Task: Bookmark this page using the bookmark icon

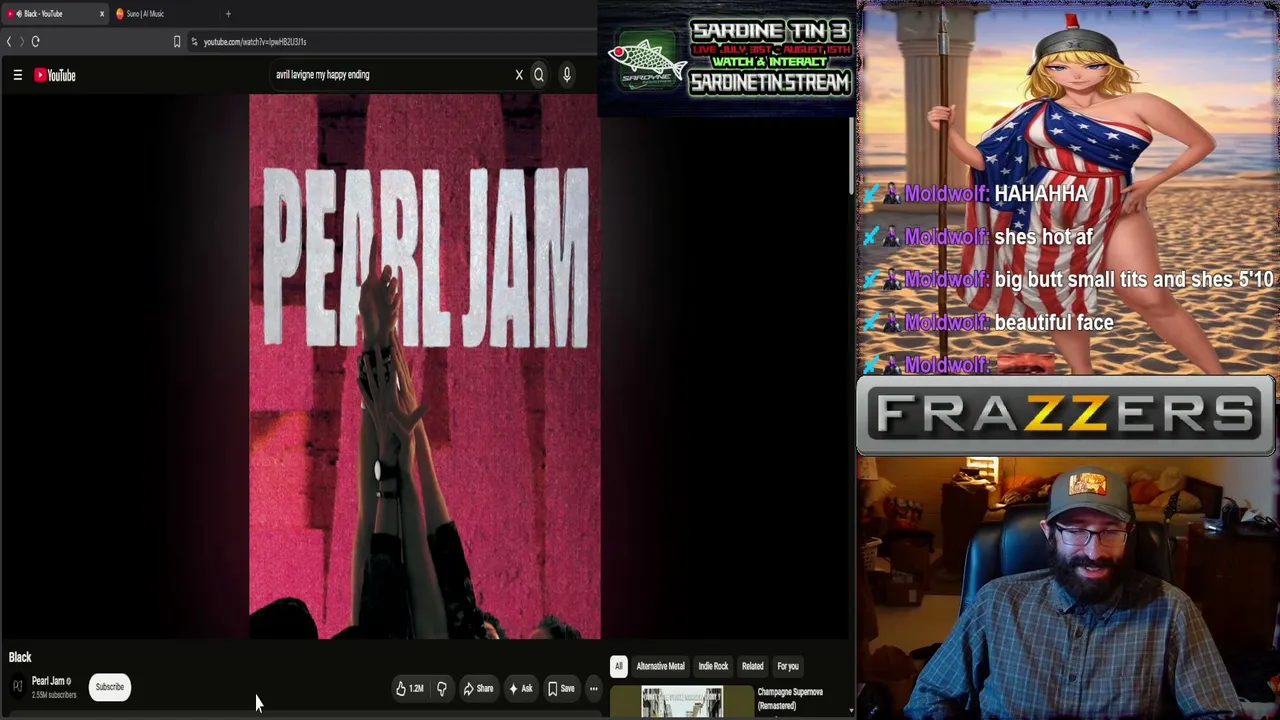Action: pyautogui.click(x=177, y=42)
